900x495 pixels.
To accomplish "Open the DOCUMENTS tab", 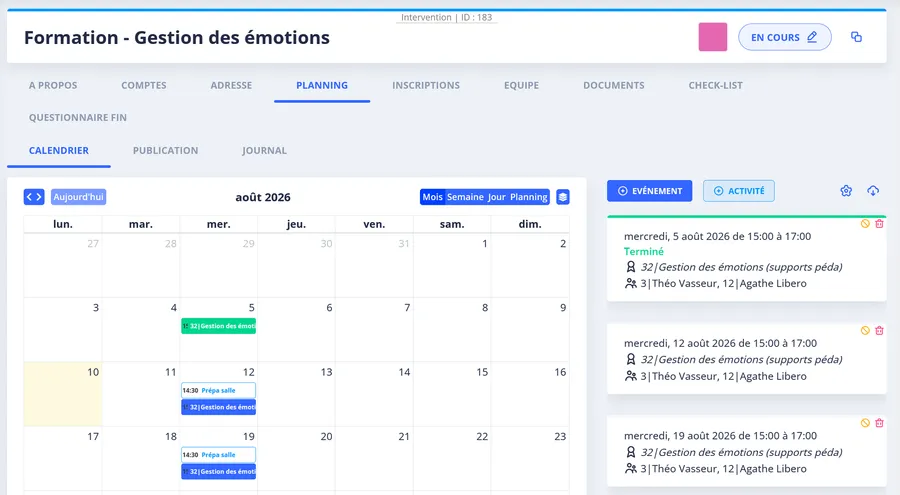I will pyautogui.click(x=614, y=85).
